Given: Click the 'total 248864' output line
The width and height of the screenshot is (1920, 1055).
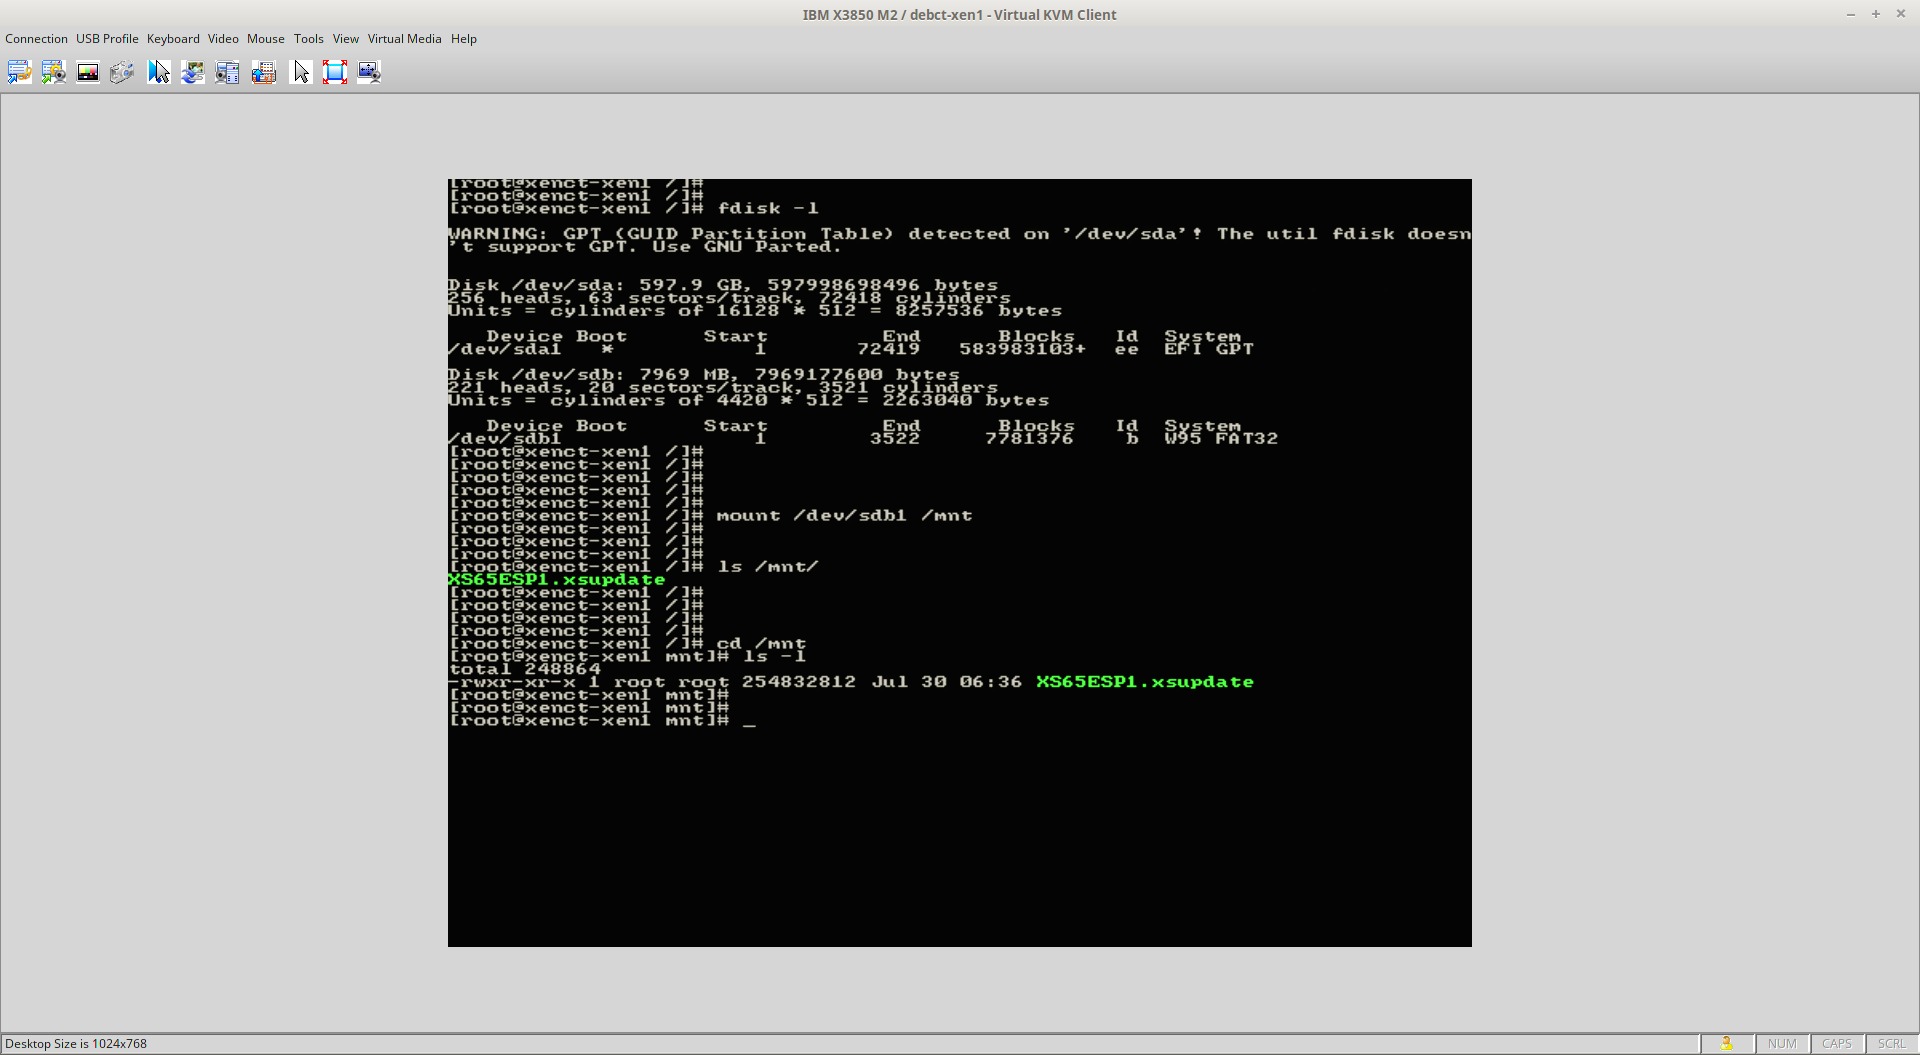Looking at the screenshot, I should click(x=525, y=669).
